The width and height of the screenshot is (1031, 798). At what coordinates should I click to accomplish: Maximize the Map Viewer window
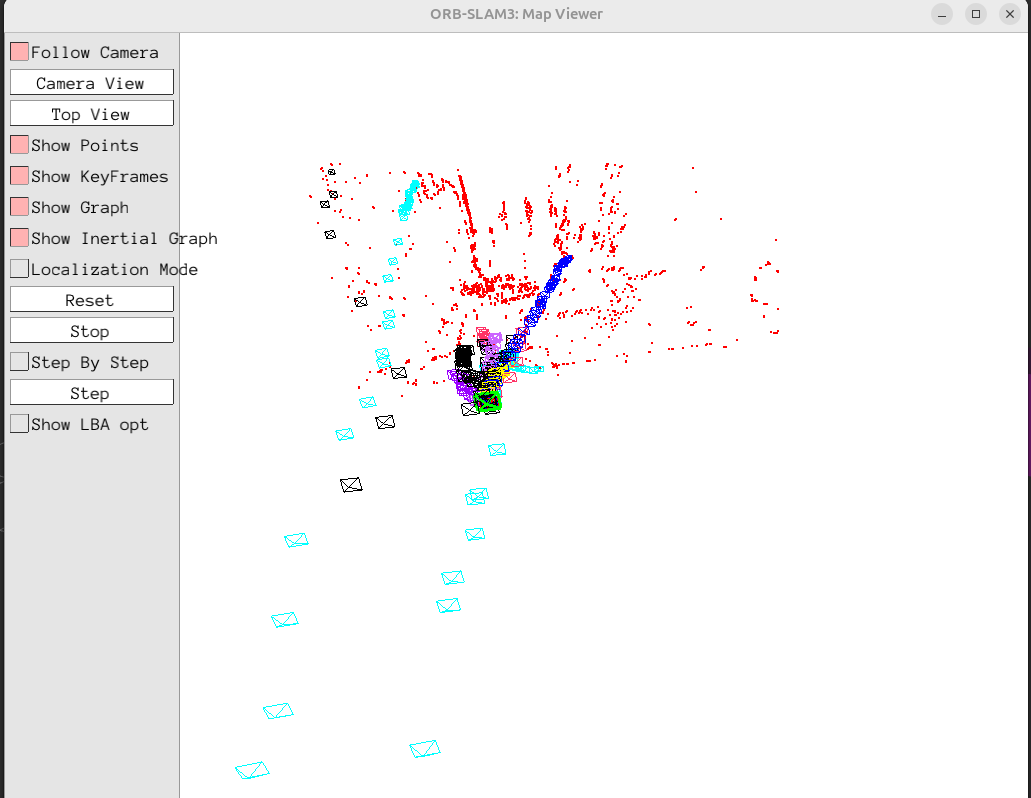click(976, 14)
